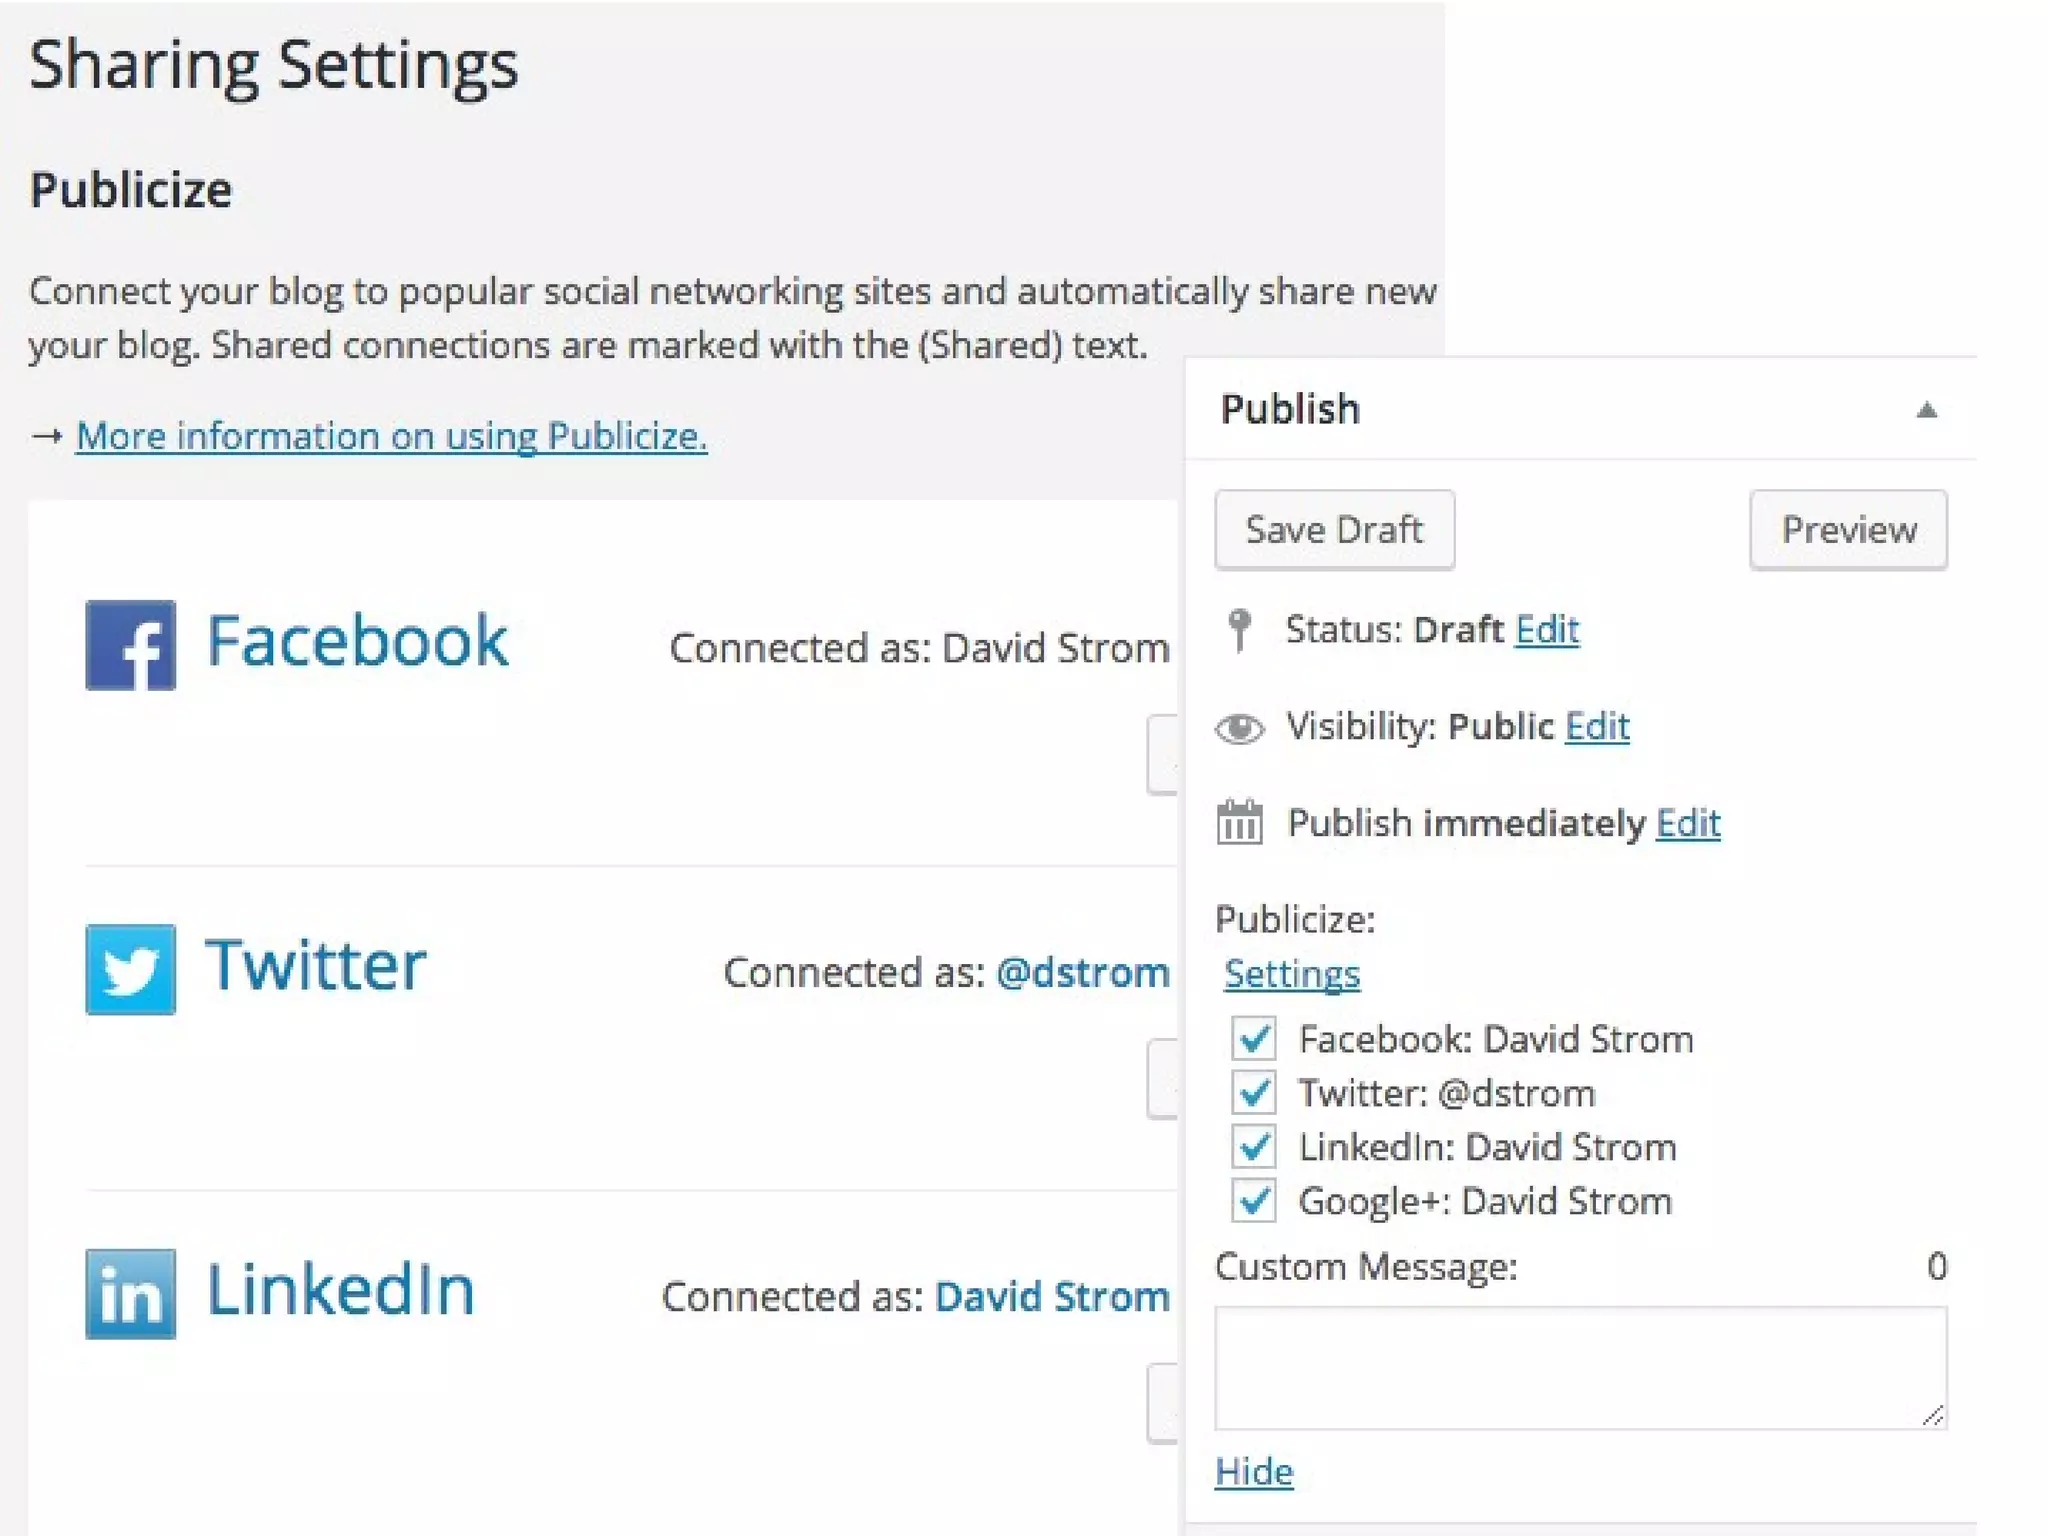This screenshot has height=1536, width=2048.
Task: Click the LinkedIn logo icon
Action: (130, 1293)
